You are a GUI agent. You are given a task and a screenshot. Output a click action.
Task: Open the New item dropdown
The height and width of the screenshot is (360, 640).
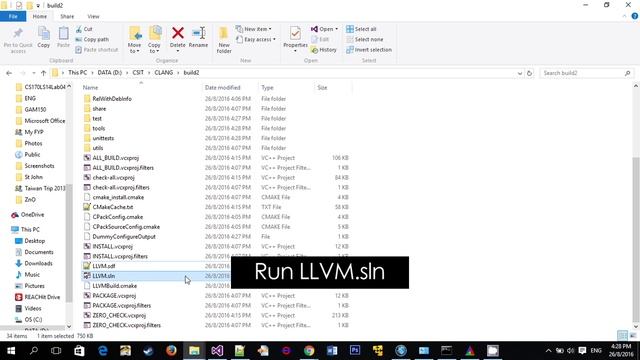tap(253, 29)
